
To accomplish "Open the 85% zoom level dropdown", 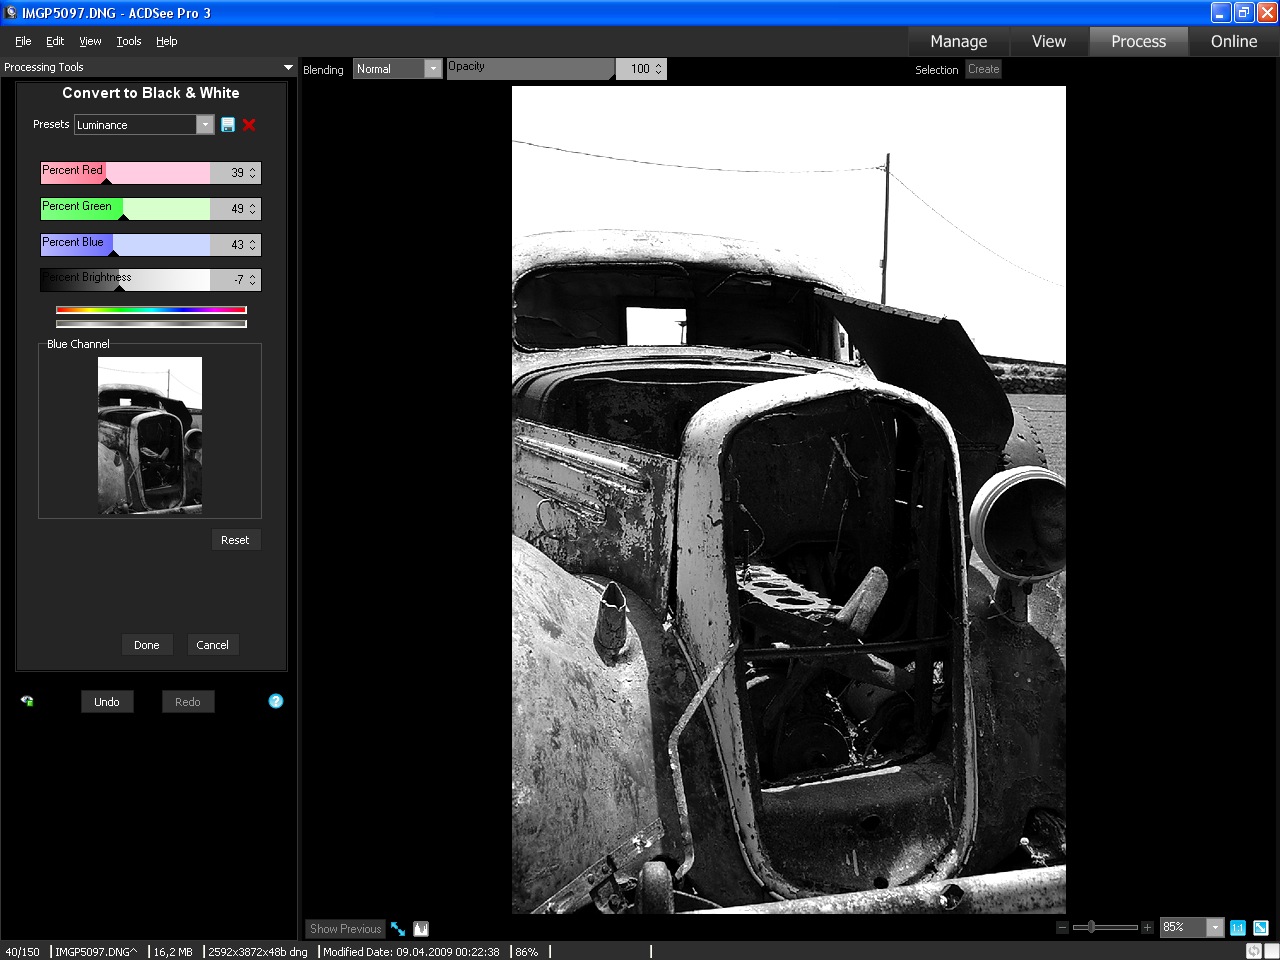I will click(x=1215, y=928).
